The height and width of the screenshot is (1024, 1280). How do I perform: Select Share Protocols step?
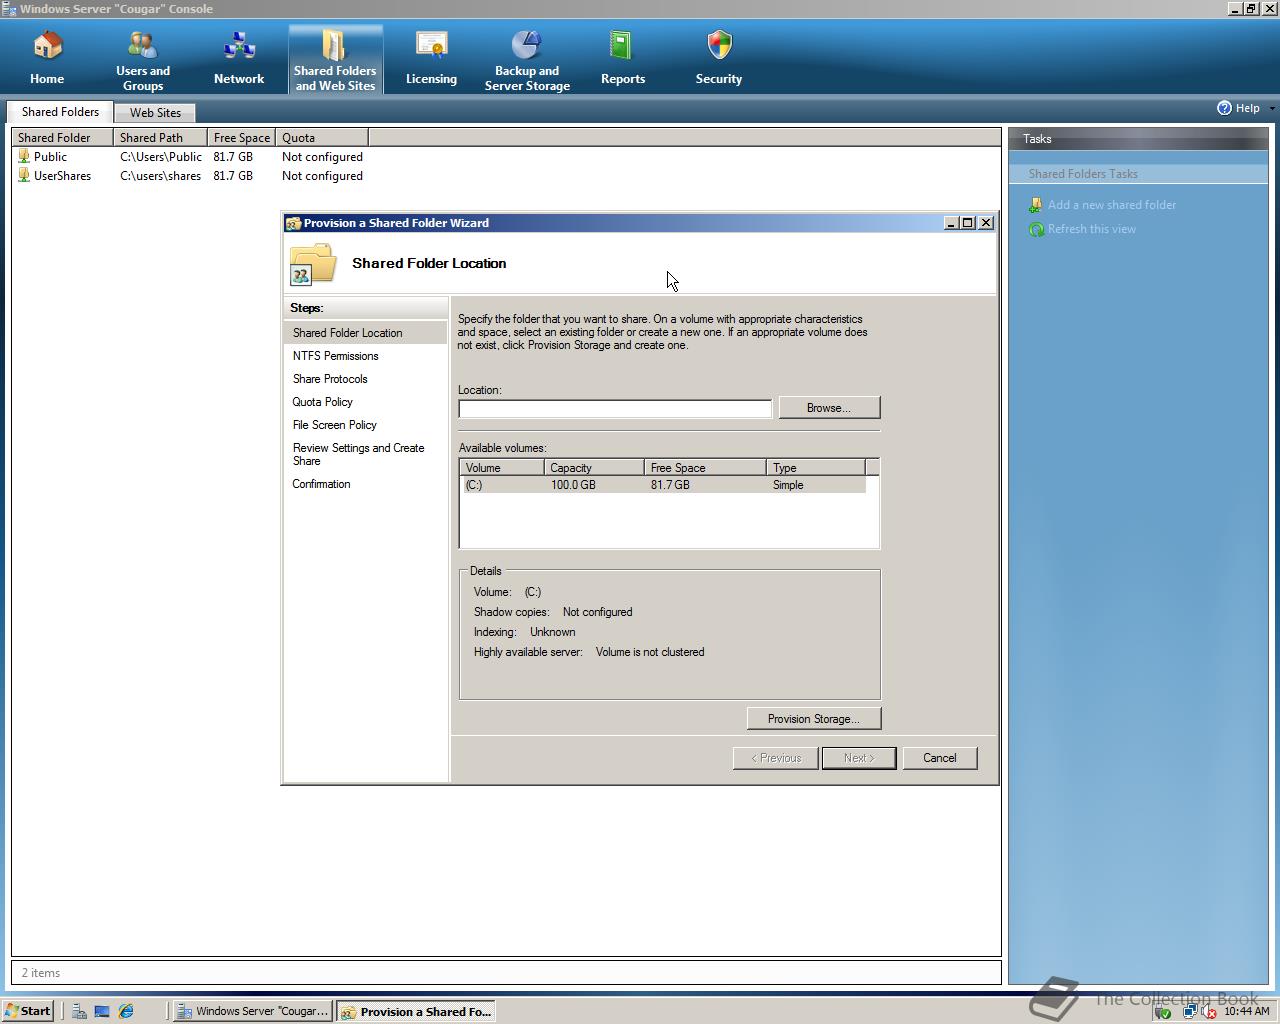(330, 379)
